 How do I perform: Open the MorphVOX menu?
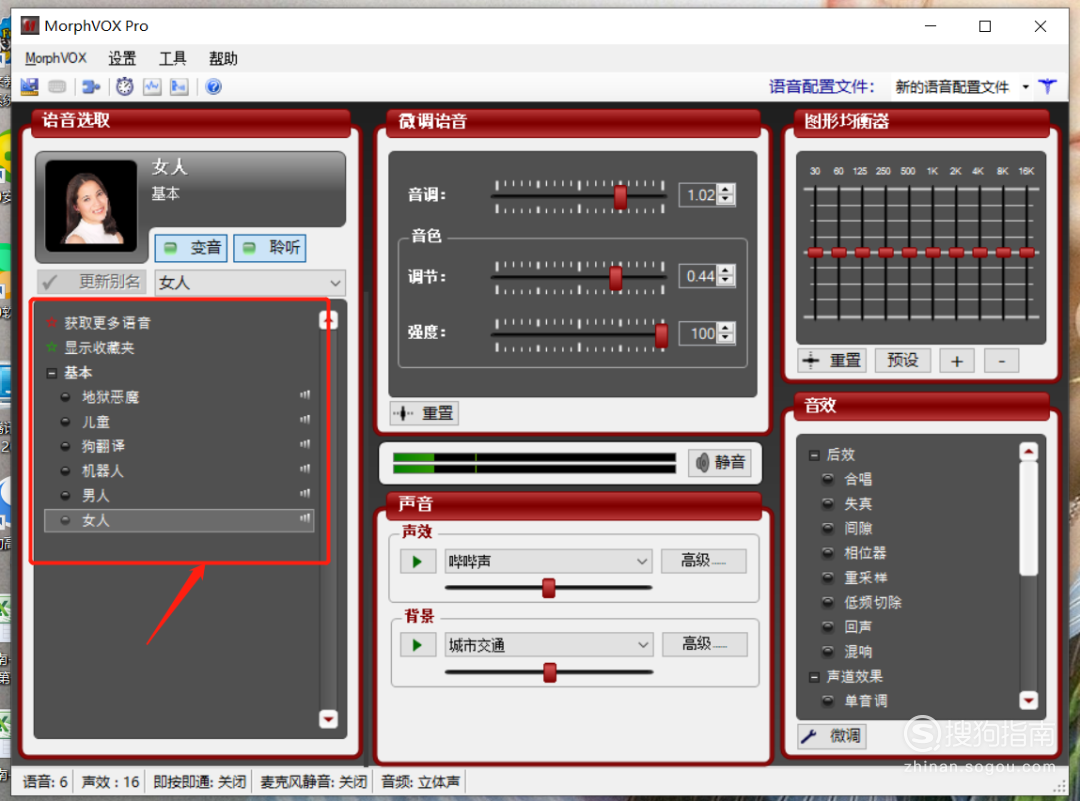click(x=56, y=59)
